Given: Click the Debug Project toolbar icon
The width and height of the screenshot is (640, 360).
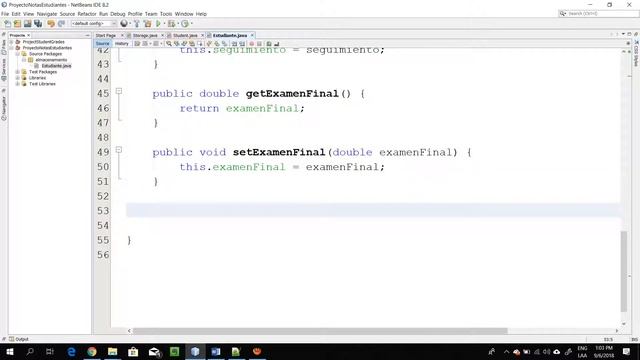Looking at the screenshot, I should pos(171,24).
